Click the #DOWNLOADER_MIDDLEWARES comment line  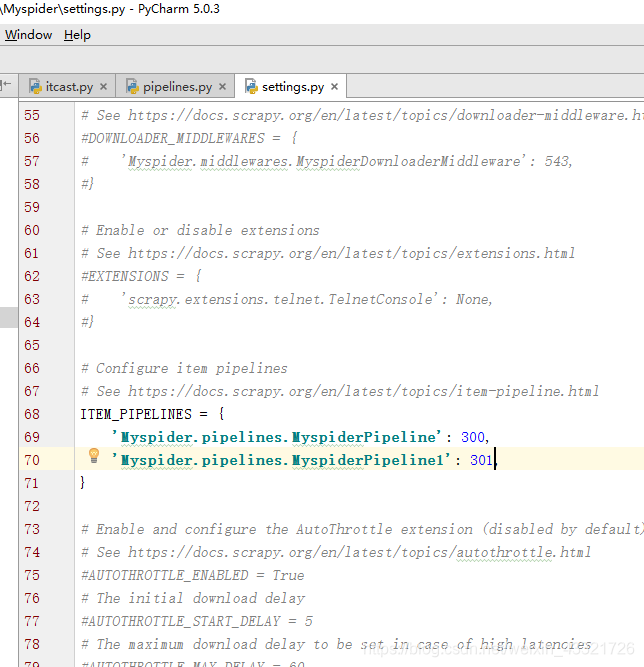coord(189,138)
